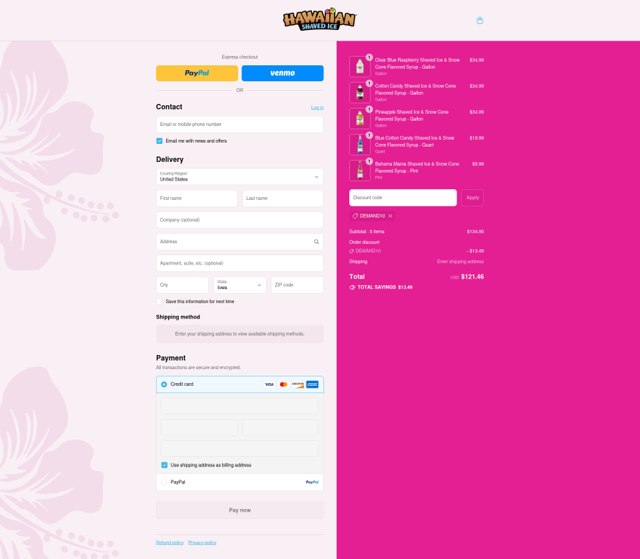
Task: Toggle Email me with news and offers
Action: point(159,141)
